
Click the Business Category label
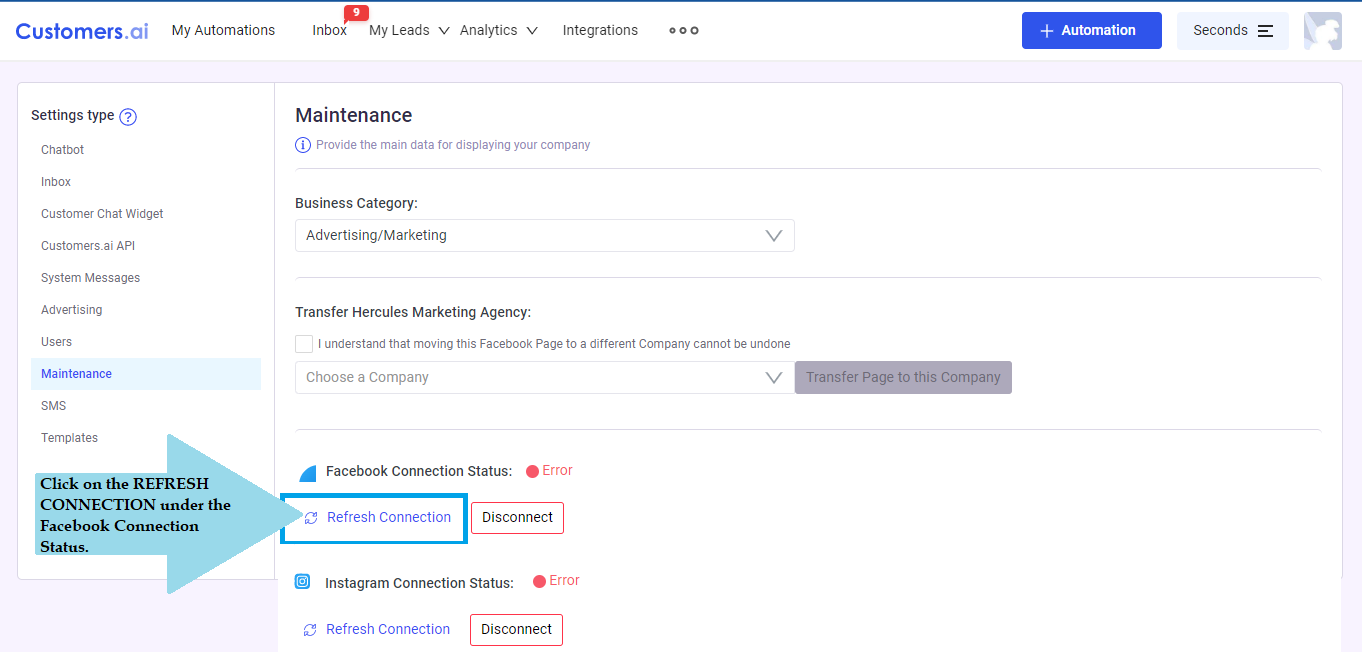point(356,203)
